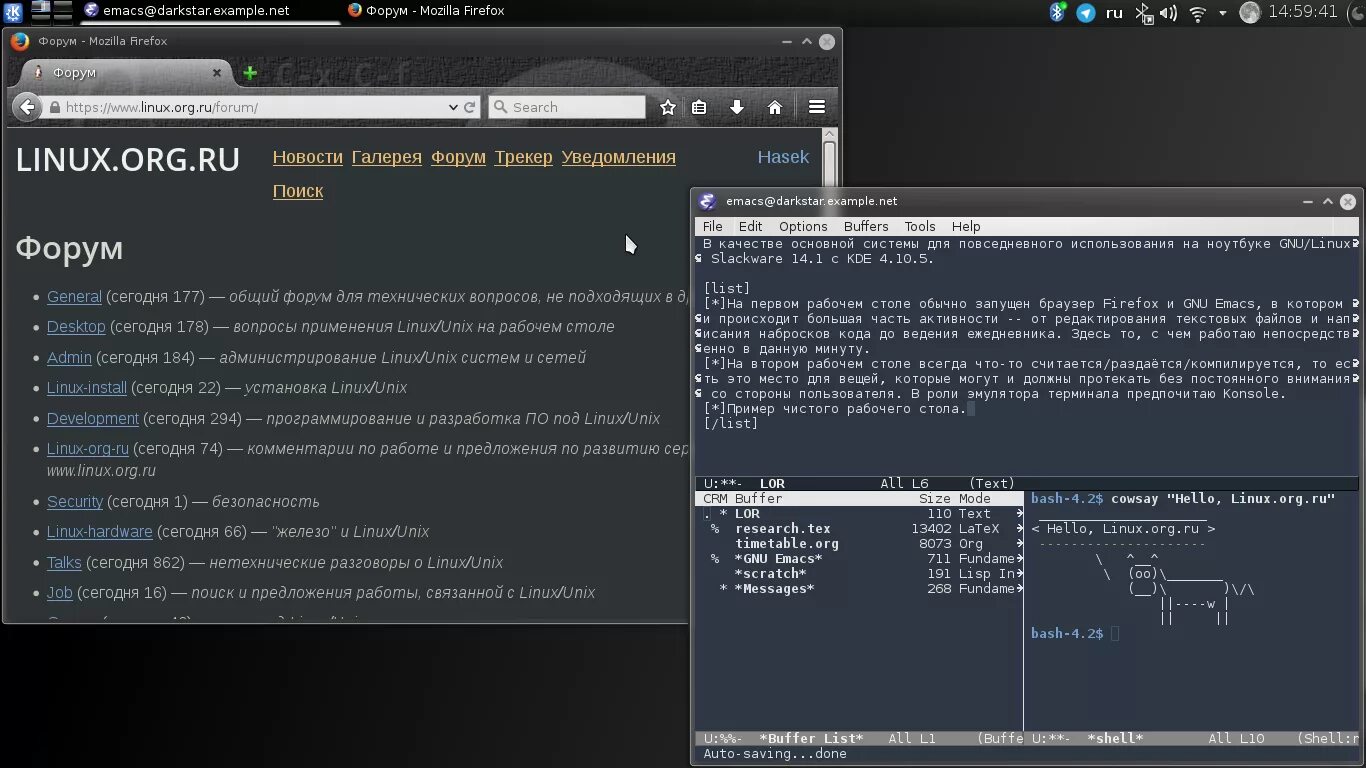
Task: Open Emacs Options menu
Action: coord(803,226)
